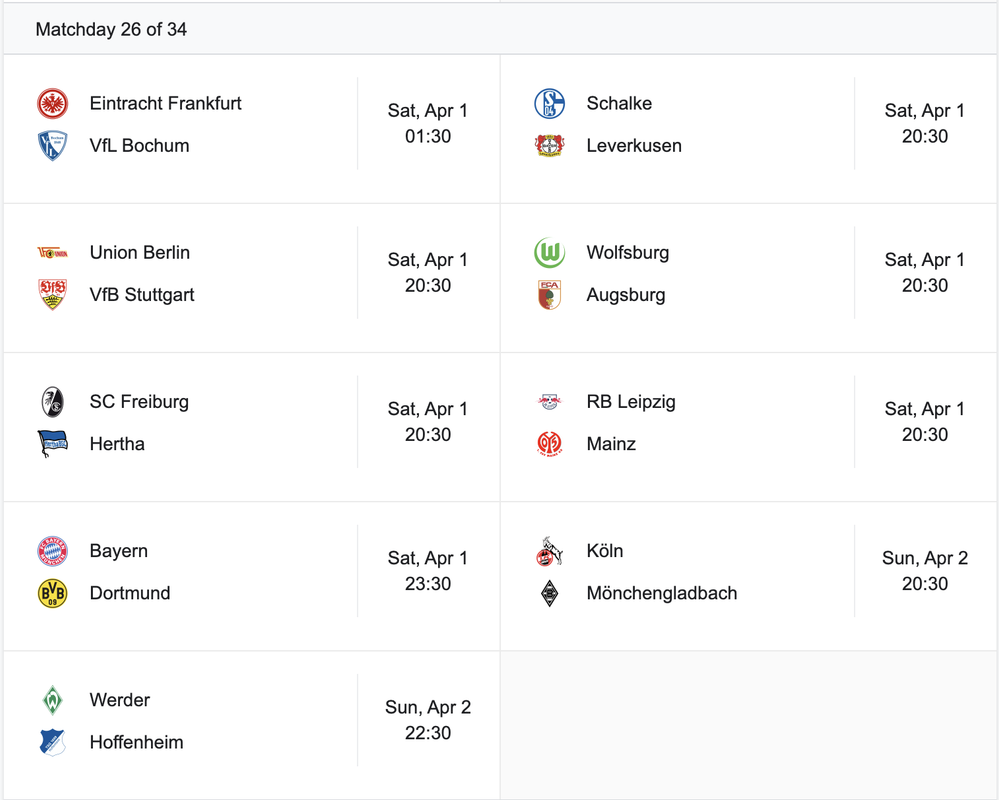999x800 pixels.
Task: Click the Hoffenheim team name
Action: coord(136,742)
